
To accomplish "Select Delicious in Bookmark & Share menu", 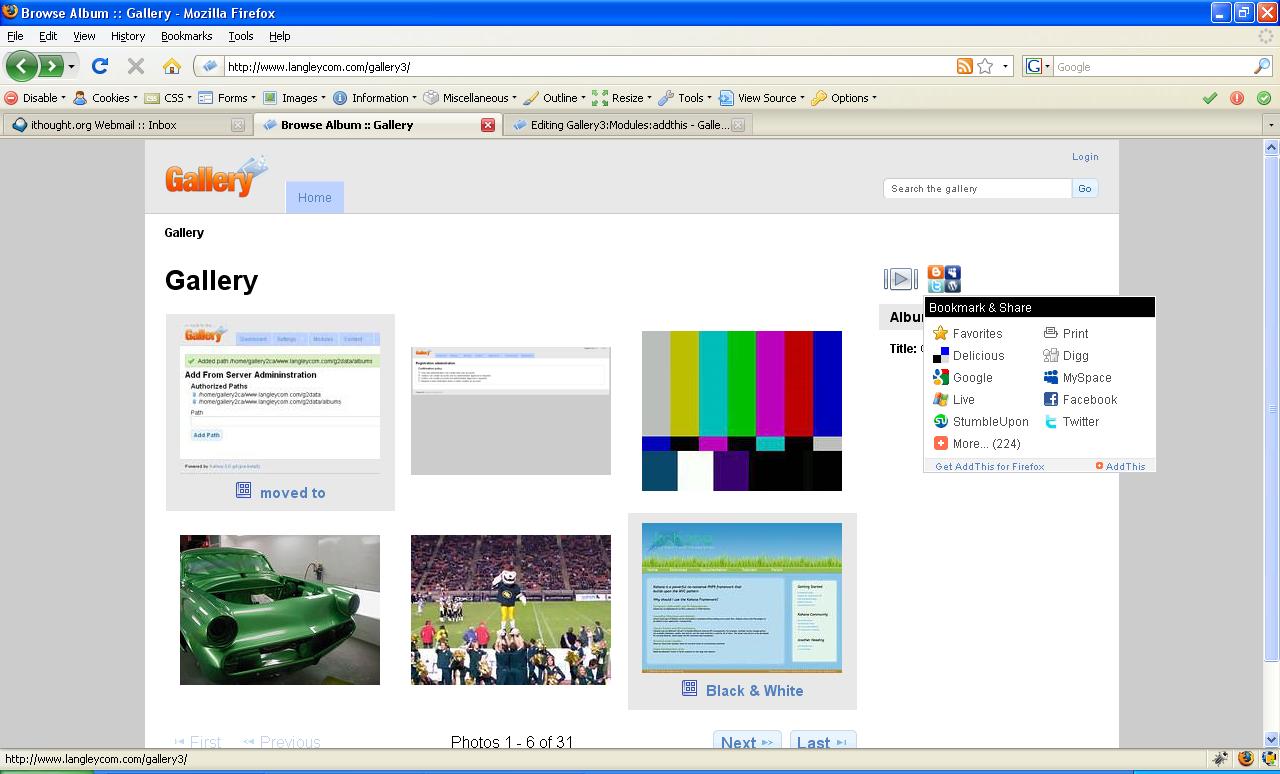I will click(x=977, y=356).
